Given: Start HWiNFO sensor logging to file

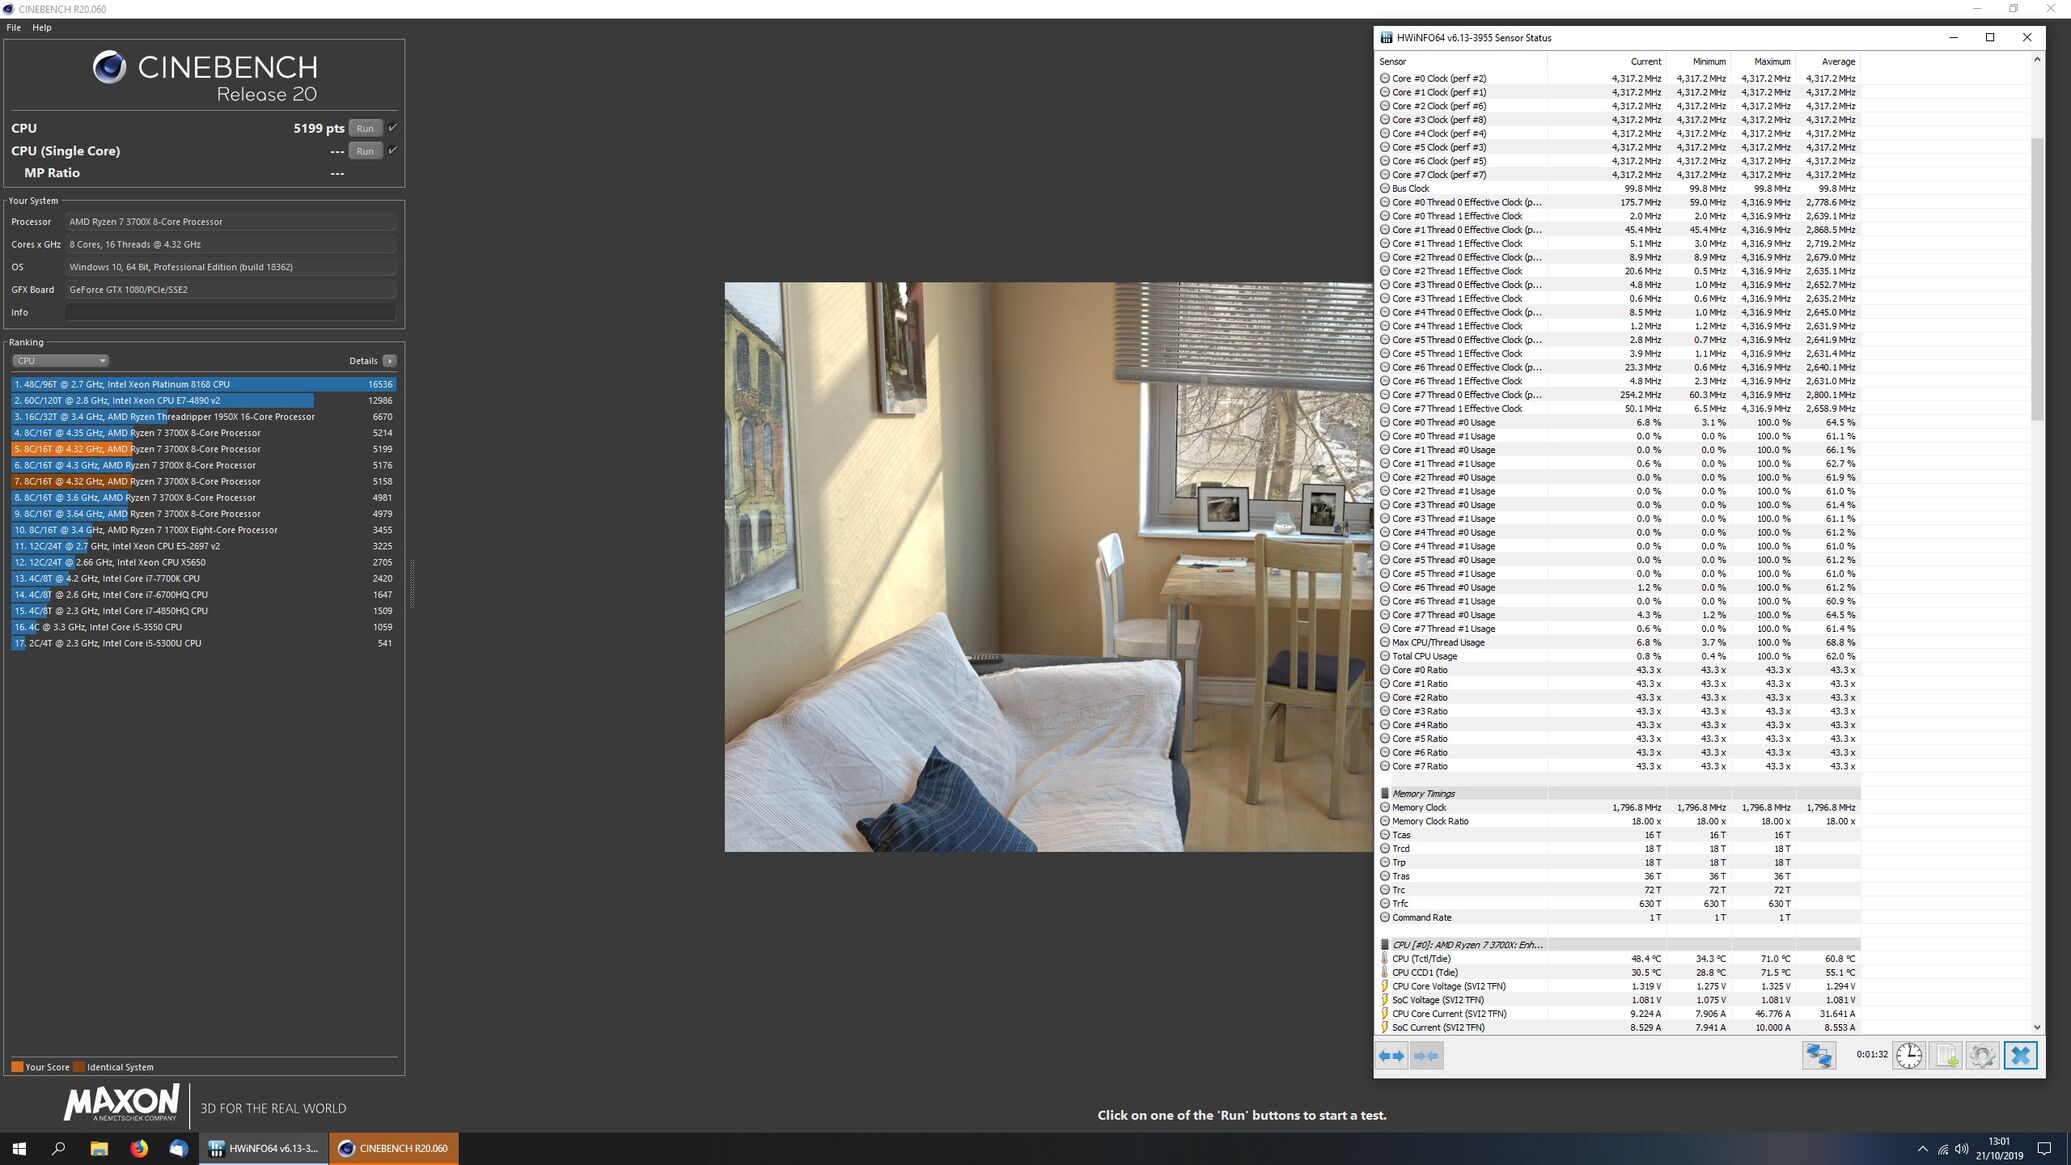Looking at the screenshot, I should tap(1946, 1055).
